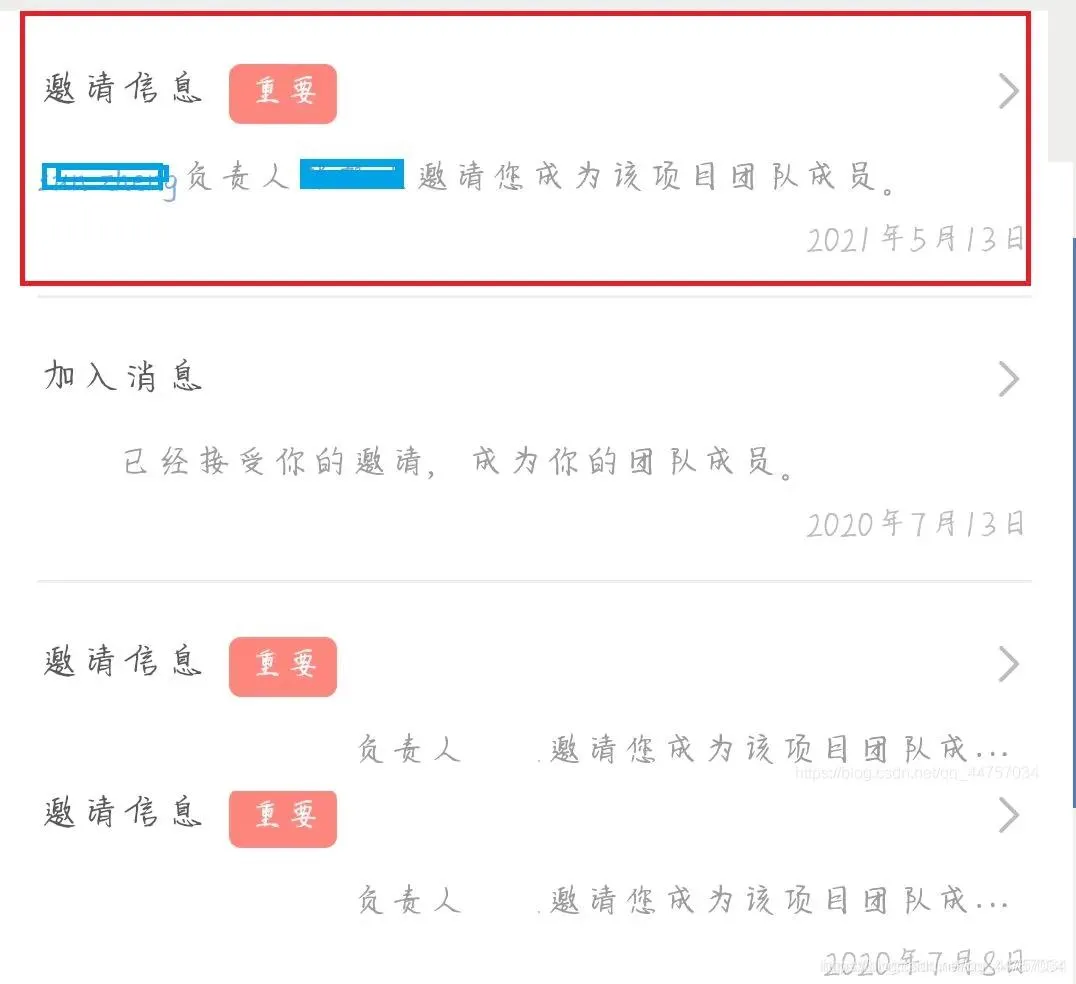Viewport: 1076px width, 984px height.
Task: Click the 2020年7月13日 date label
Action: click(915, 525)
